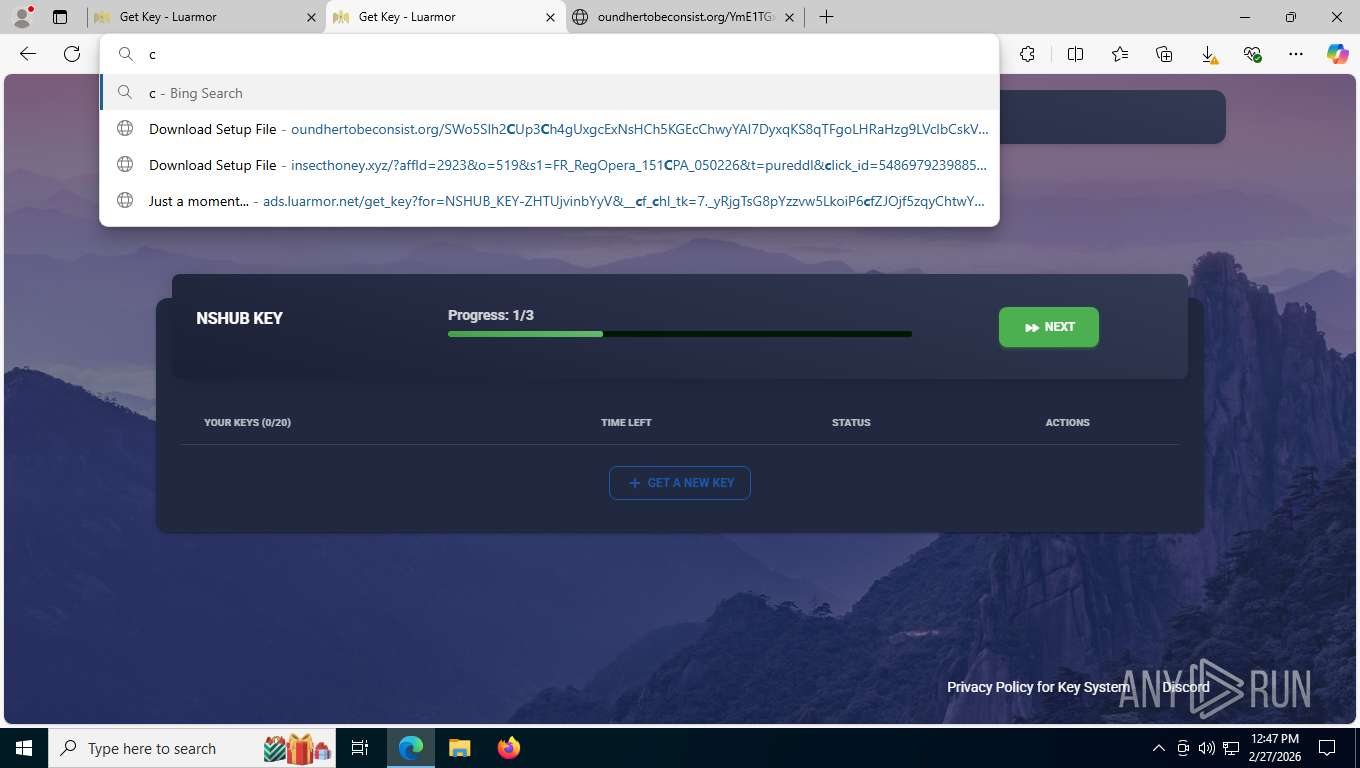Close the first Get Key - Luarmor tab
This screenshot has width=1360, height=768.
click(311, 17)
